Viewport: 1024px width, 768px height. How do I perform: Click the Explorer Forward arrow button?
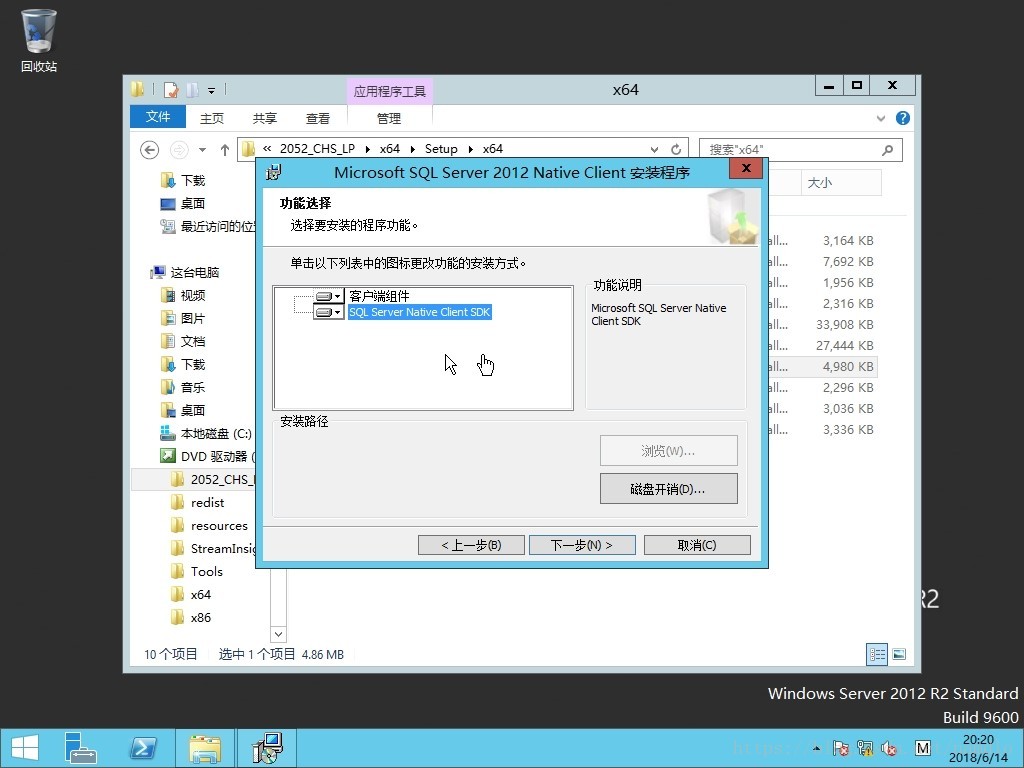click(179, 150)
